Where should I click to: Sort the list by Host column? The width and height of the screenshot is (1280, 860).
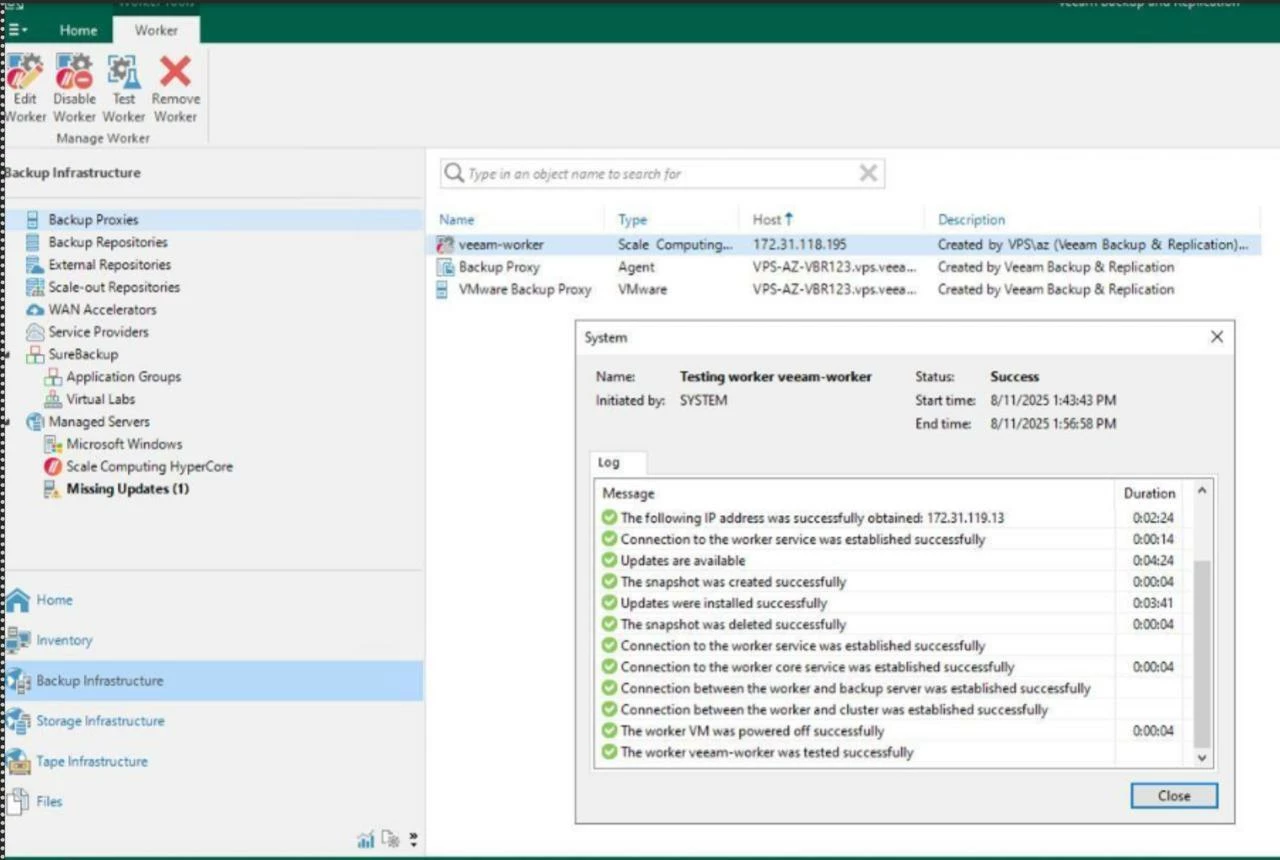click(x=773, y=219)
